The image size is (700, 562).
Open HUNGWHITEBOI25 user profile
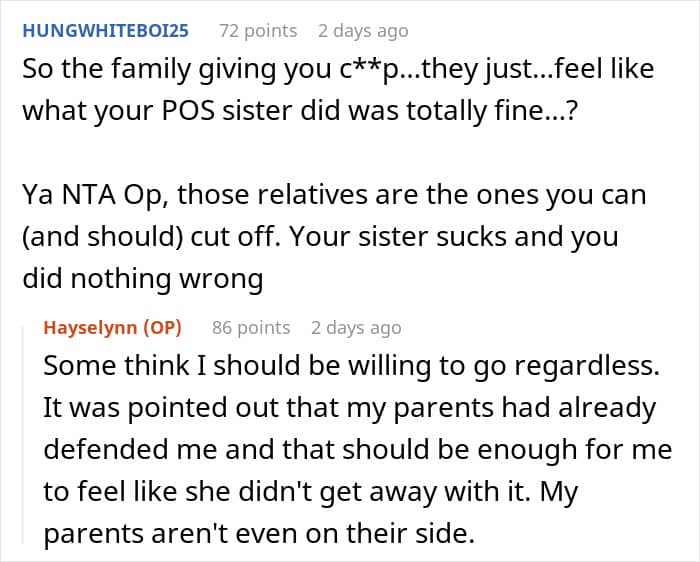point(105,31)
